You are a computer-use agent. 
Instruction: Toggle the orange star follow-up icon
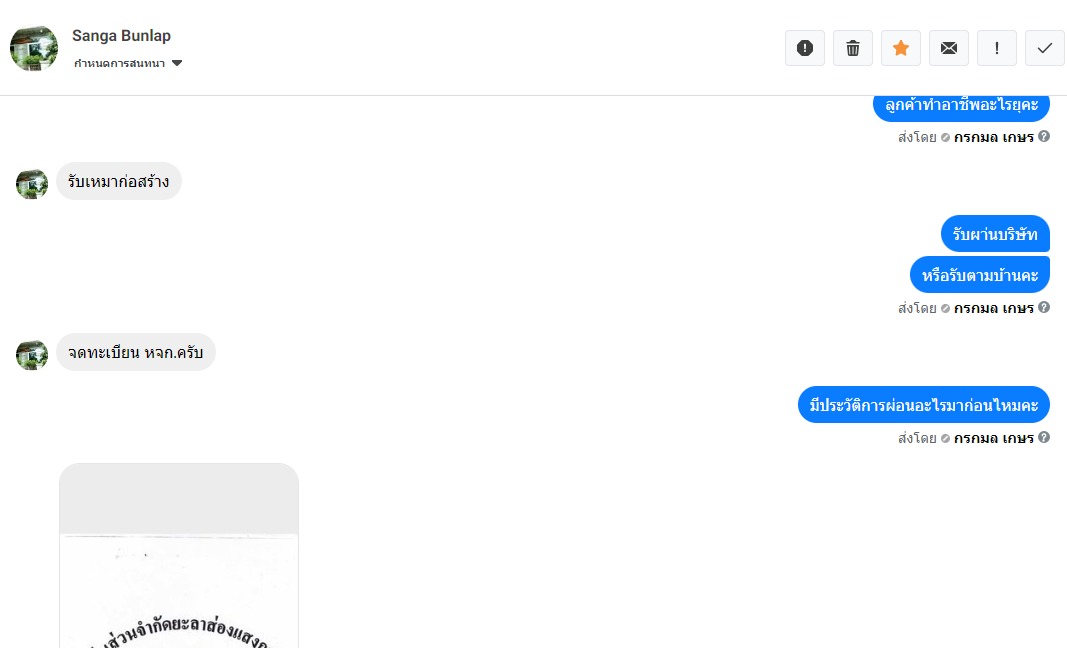pyautogui.click(x=901, y=48)
